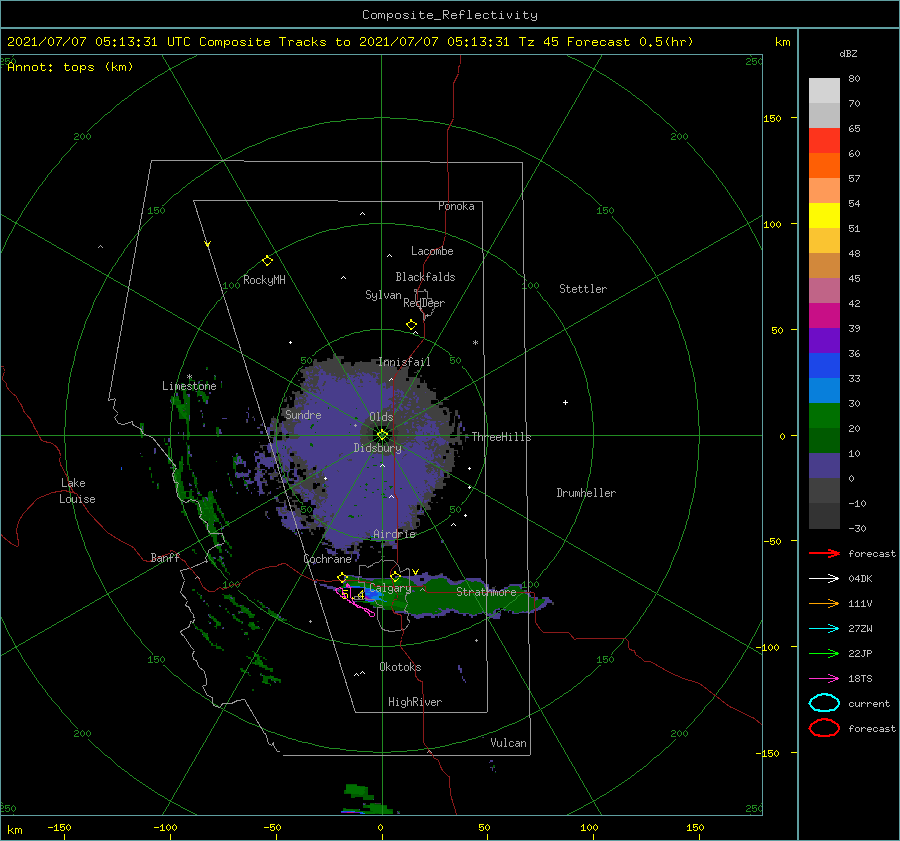The image size is (900, 841).
Task: Click the Didsbury label
Action: [377, 448]
